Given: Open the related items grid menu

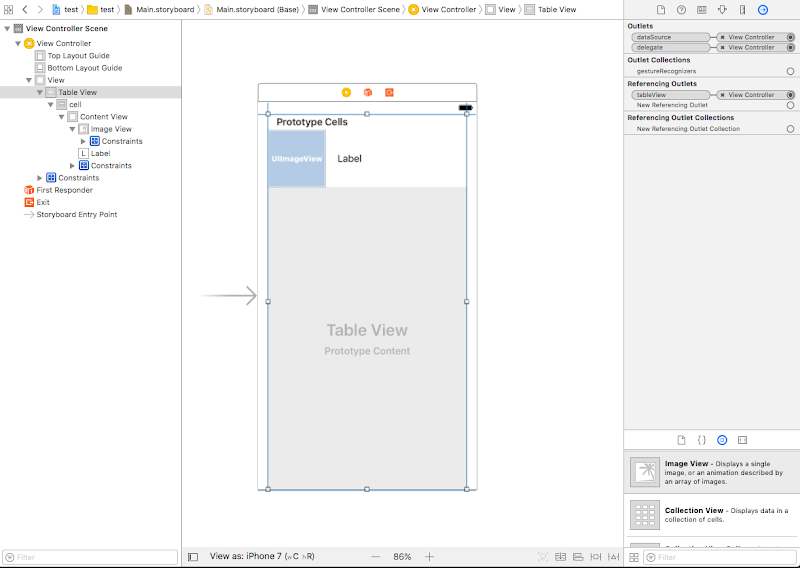Looking at the screenshot, I should coord(8,10).
